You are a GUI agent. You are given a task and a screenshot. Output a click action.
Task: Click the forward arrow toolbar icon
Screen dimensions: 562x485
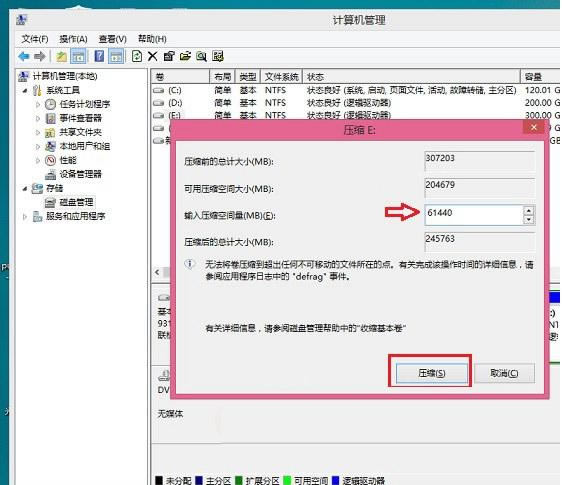tap(40, 56)
